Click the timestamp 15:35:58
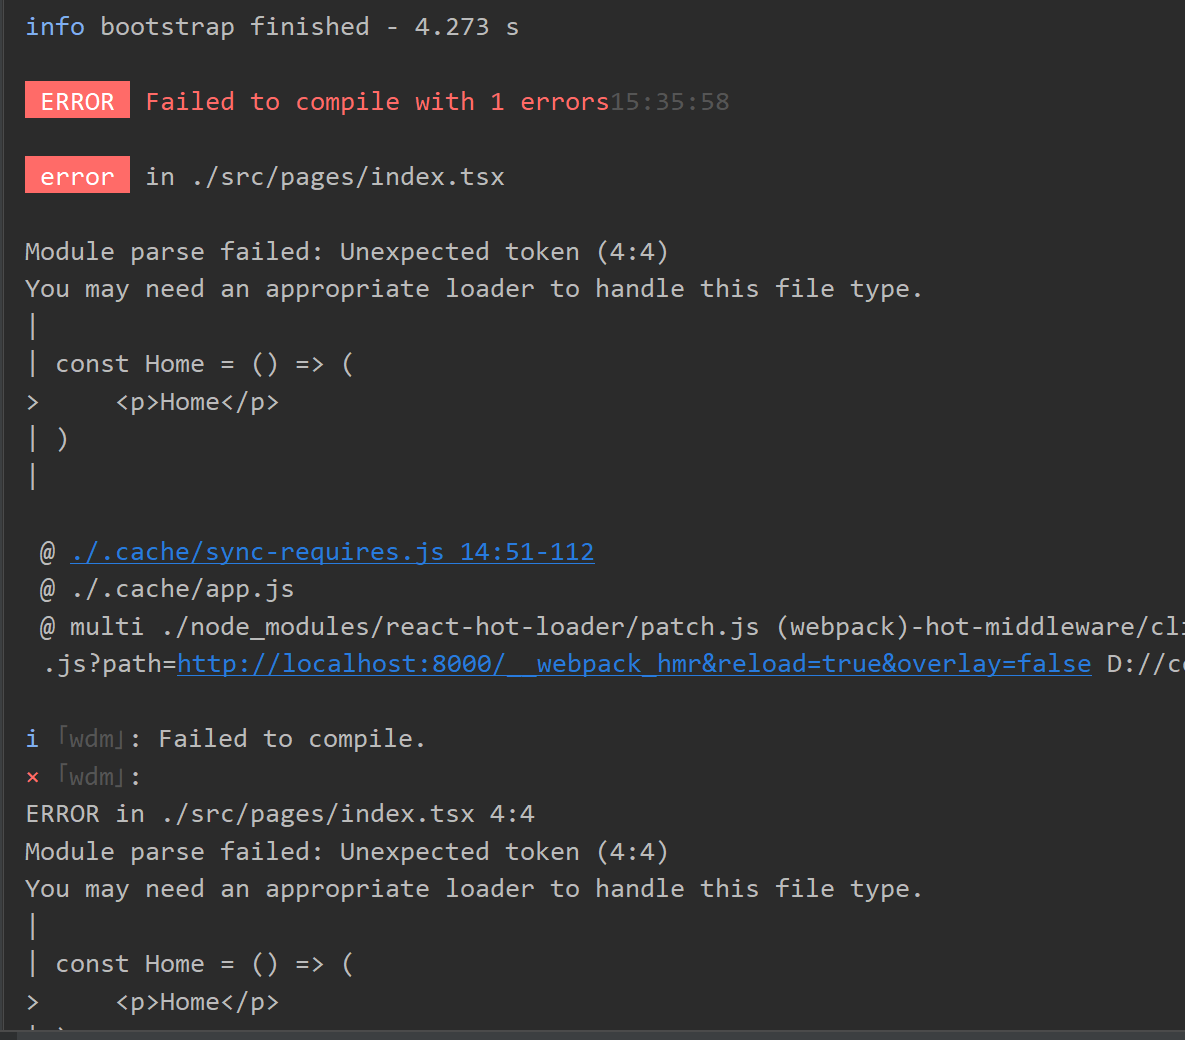 [670, 101]
